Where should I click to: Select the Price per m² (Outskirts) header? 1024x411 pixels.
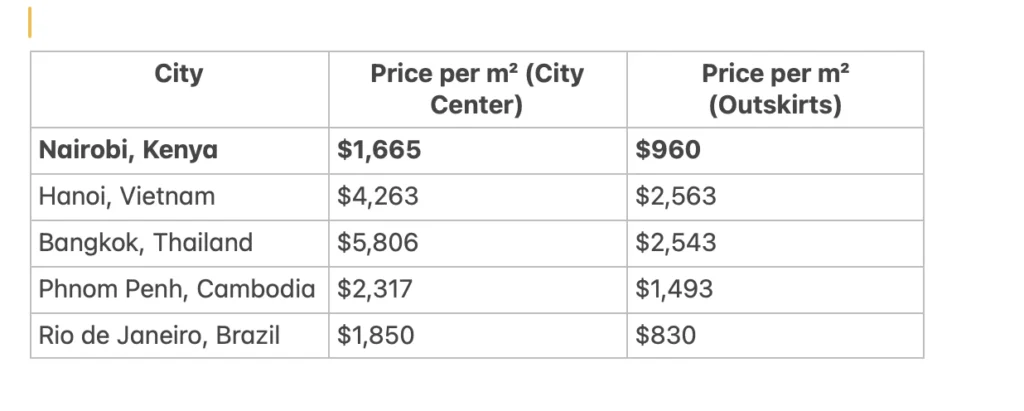point(775,90)
